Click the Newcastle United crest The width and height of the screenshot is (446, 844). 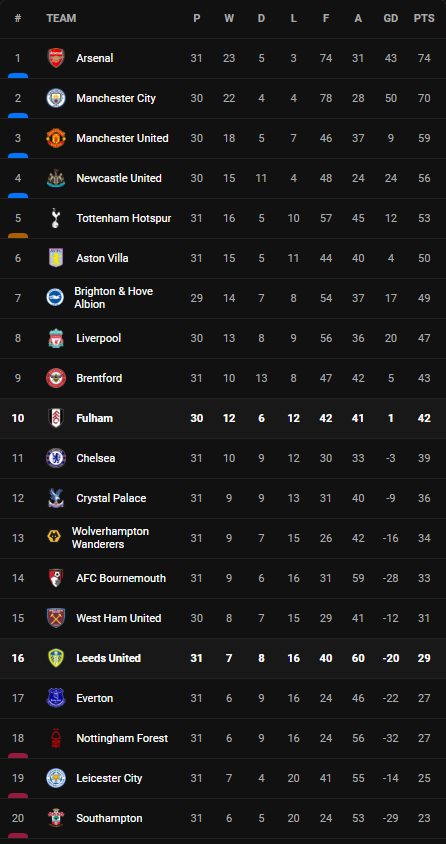[x=56, y=178]
